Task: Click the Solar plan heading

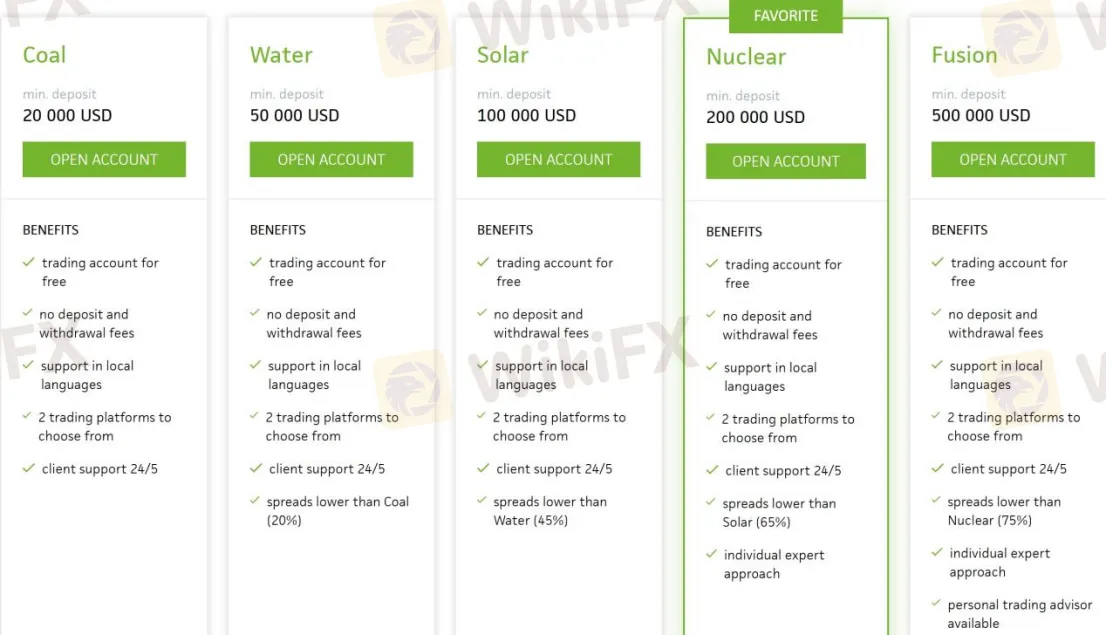Action: [502, 55]
